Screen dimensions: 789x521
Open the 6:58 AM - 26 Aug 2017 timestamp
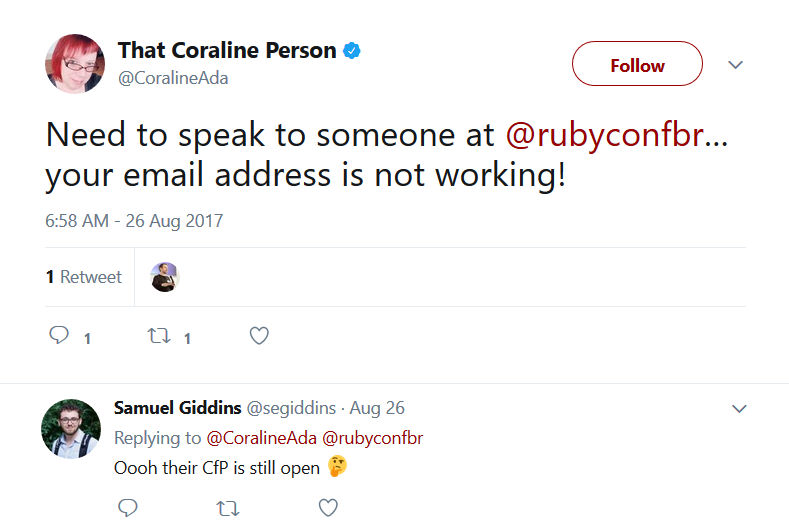coord(134,221)
